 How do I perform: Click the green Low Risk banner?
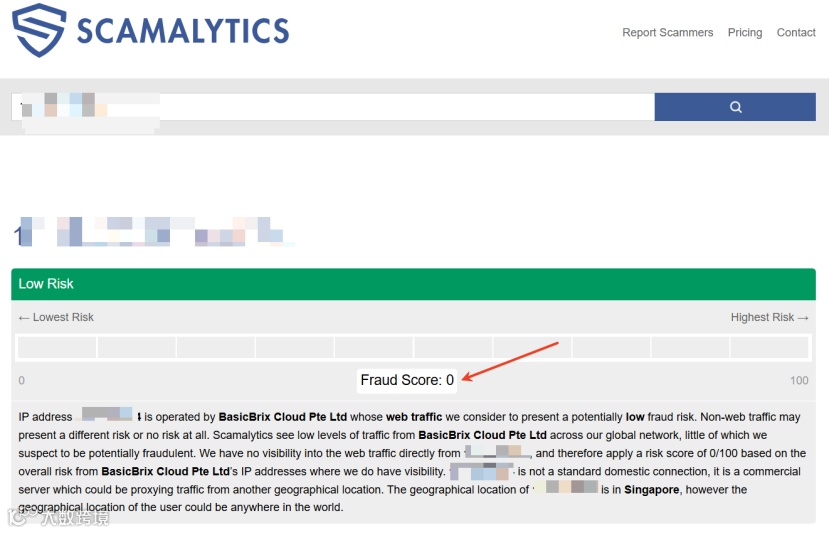click(413, 284)
